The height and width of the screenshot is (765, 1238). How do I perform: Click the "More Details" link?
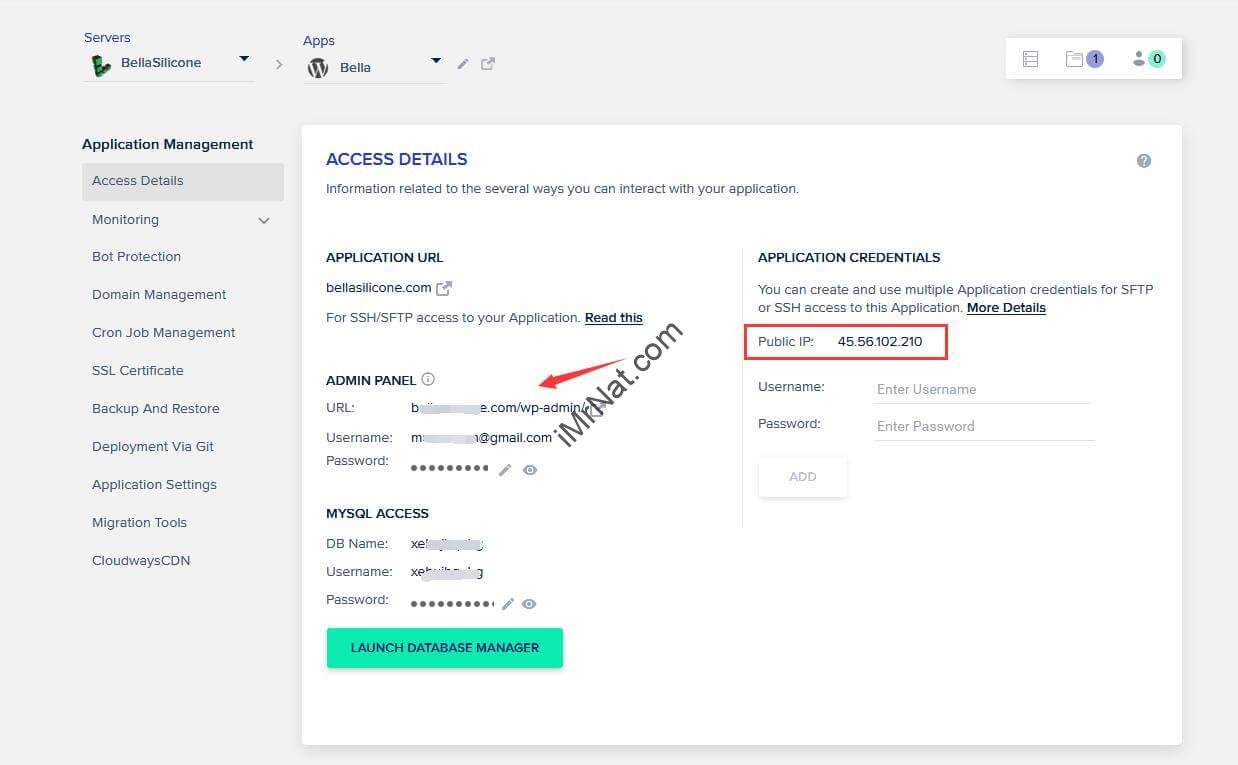coord(1006,308)
